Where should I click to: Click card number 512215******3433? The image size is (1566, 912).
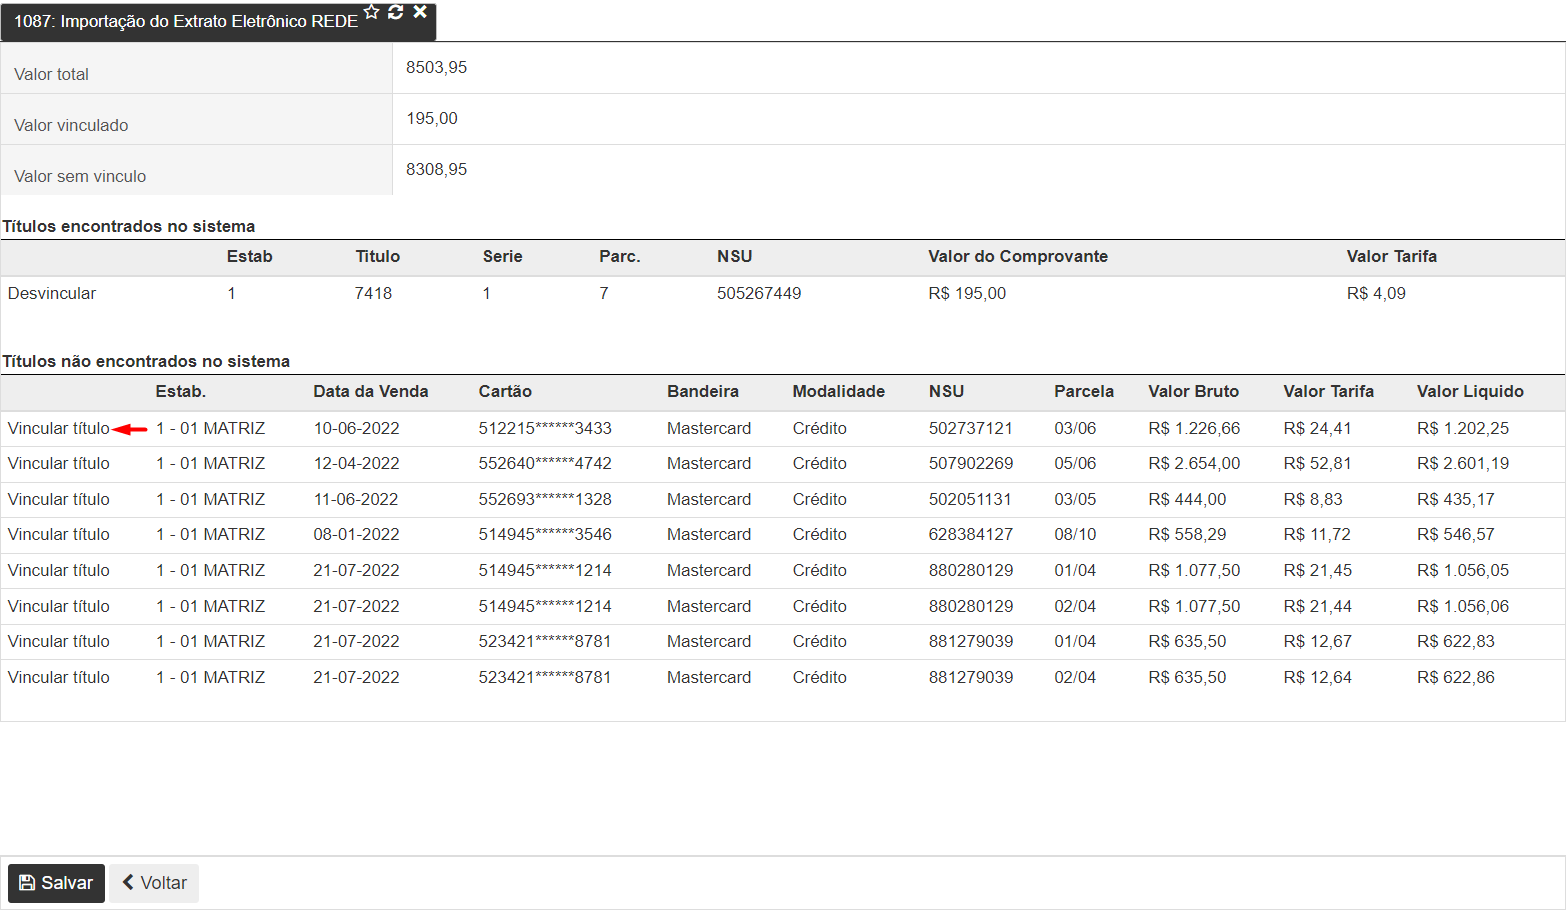pyautogui.click(x=545, y=428)
